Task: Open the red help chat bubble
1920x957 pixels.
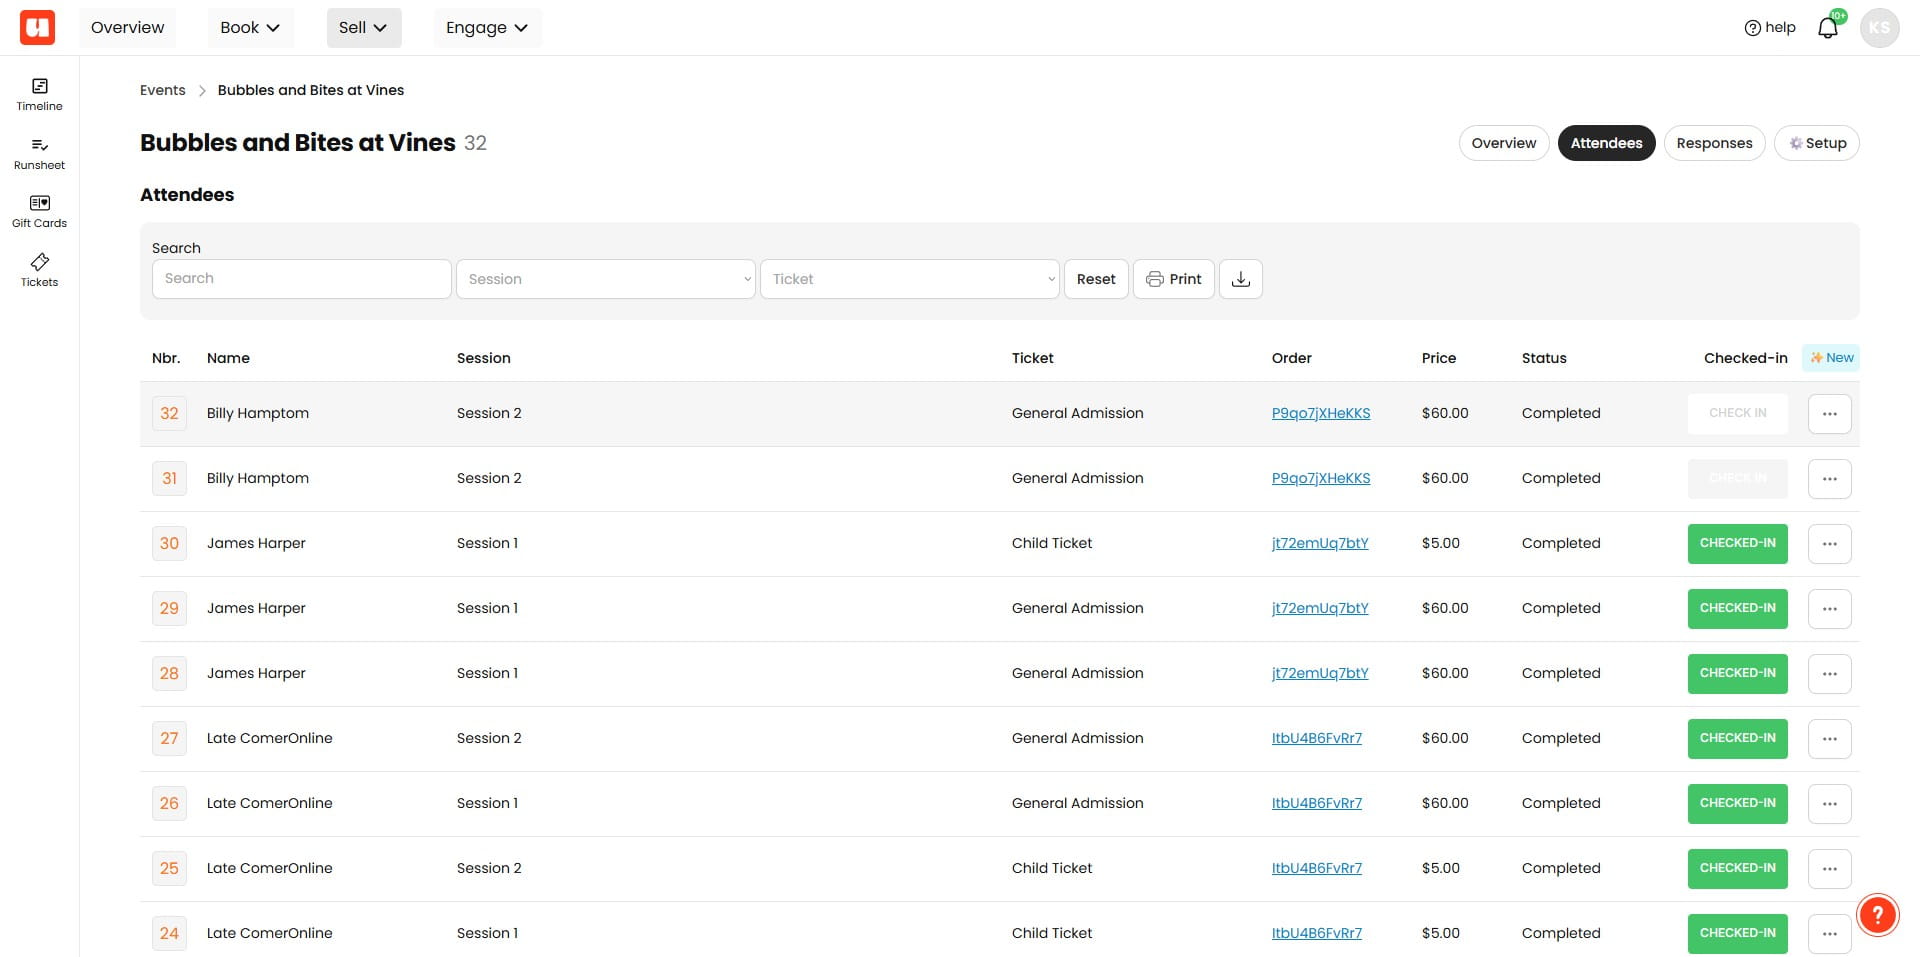Action: pyautogui.click(x=1877, y=914)
